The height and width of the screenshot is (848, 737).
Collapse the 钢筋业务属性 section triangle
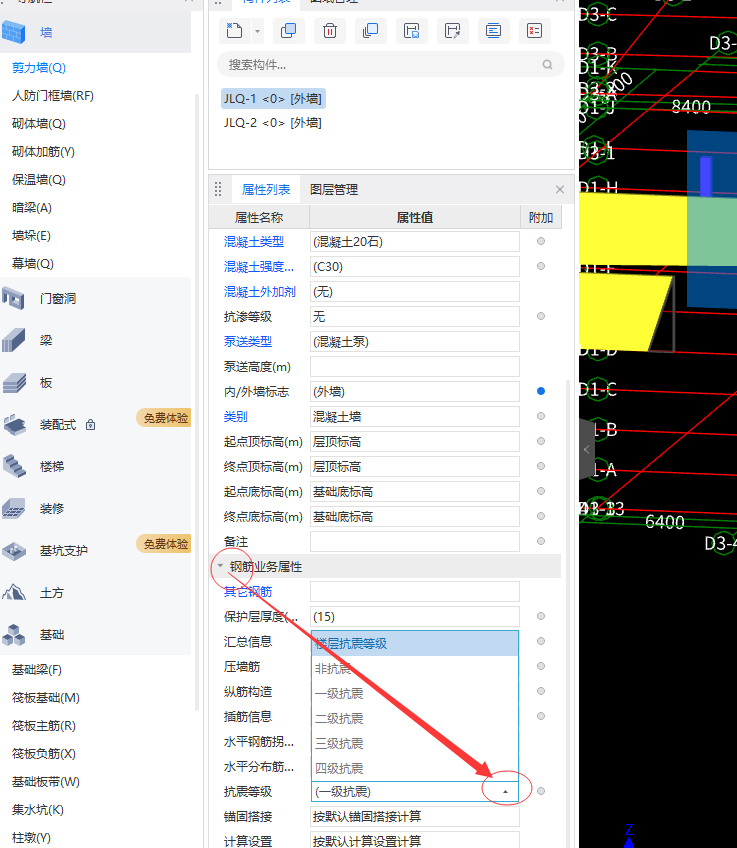click(x=220, y=566)
